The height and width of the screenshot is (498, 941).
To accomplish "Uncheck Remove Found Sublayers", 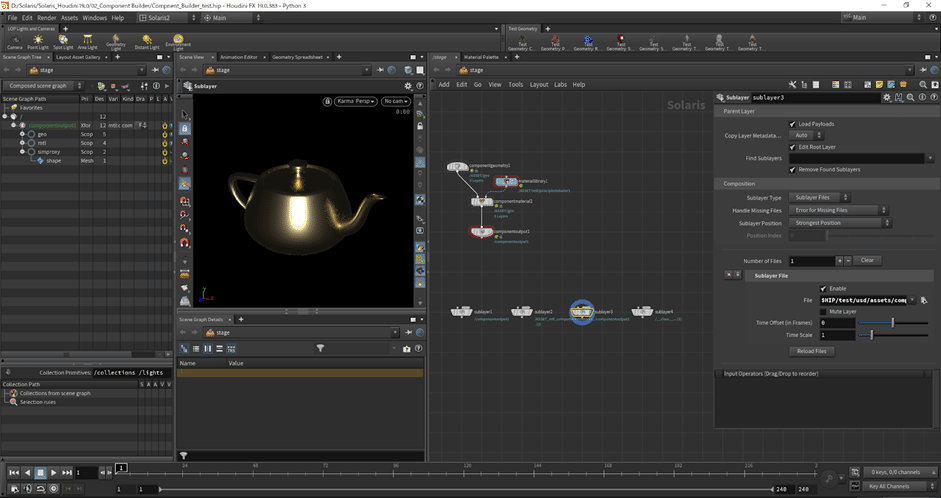I will [794, 169].
